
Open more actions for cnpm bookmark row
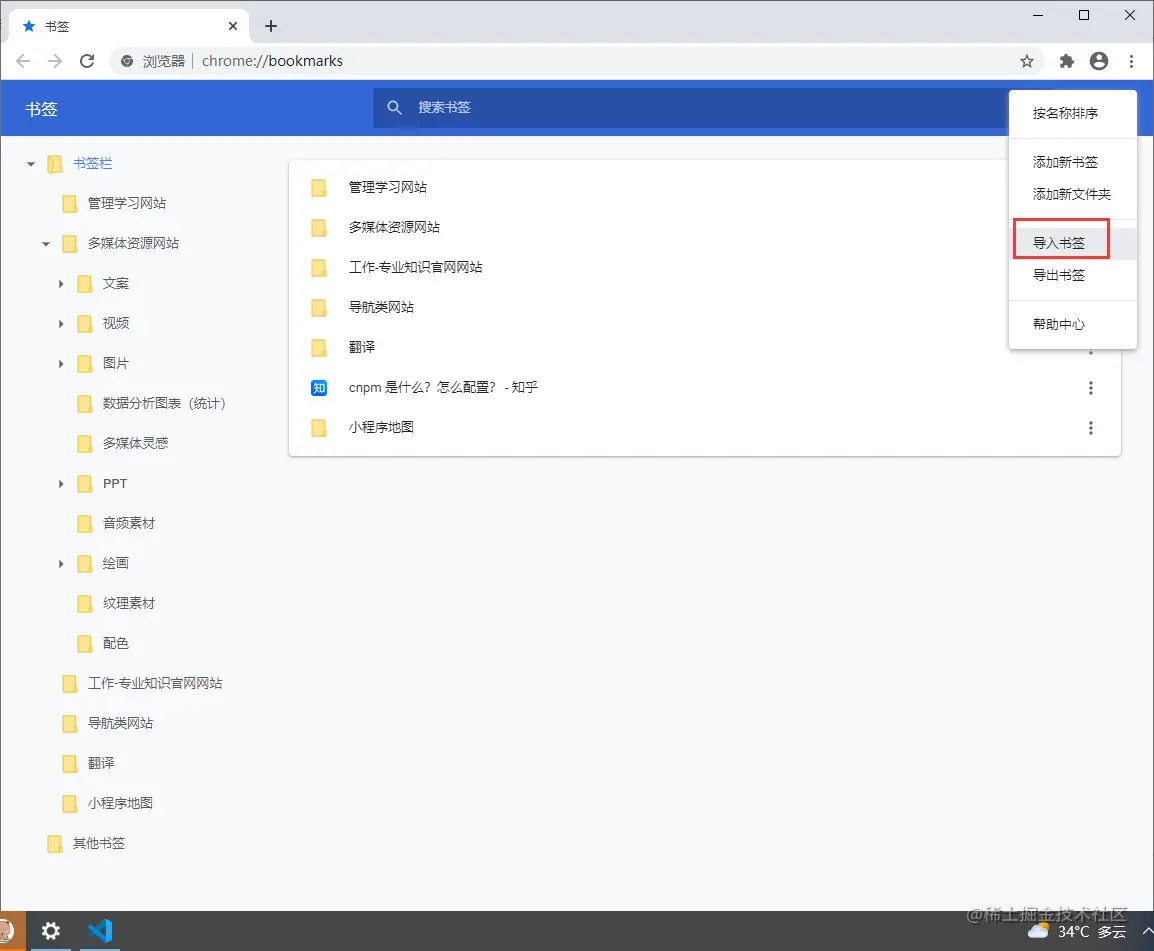(1091, 388)
